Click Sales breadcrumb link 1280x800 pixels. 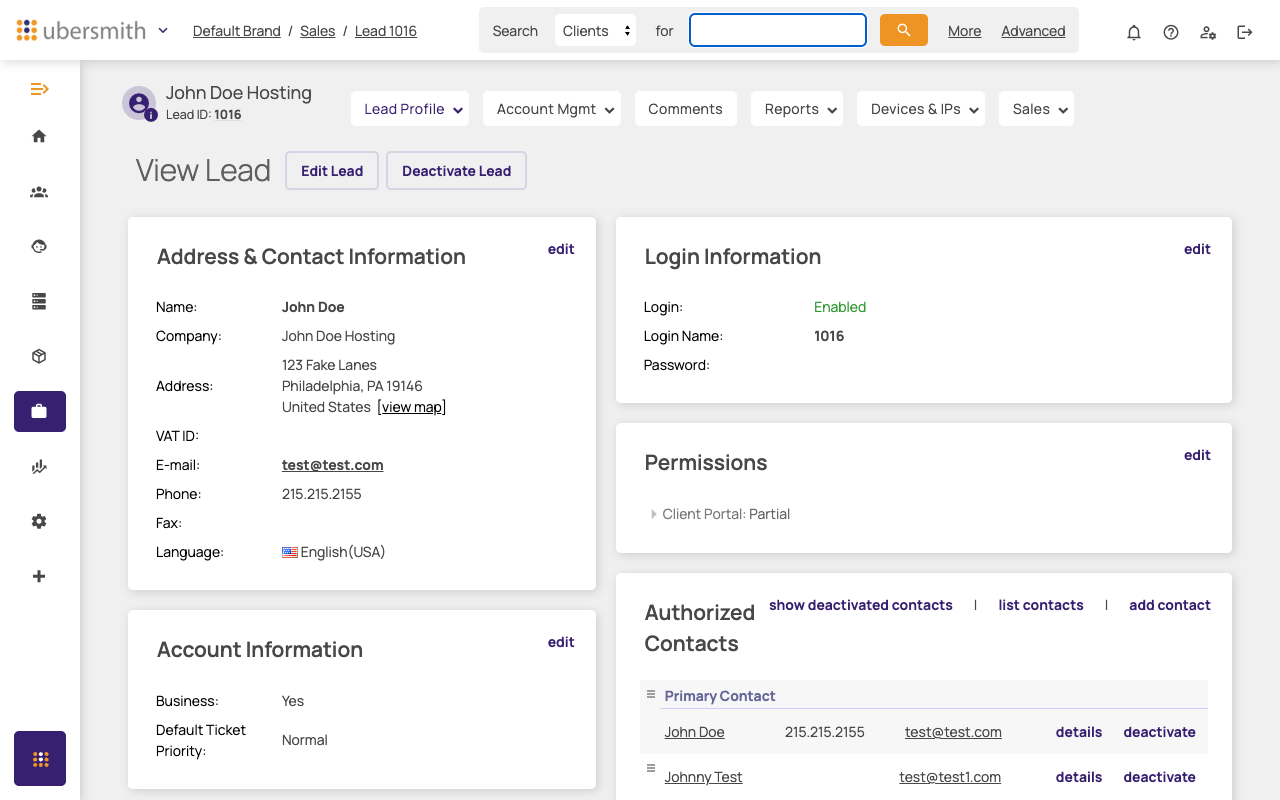tap(318, 31)
